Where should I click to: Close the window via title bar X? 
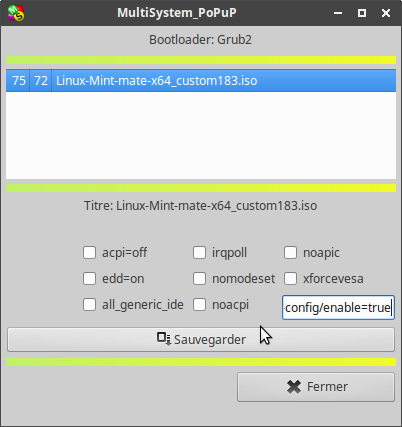point(386,13)
